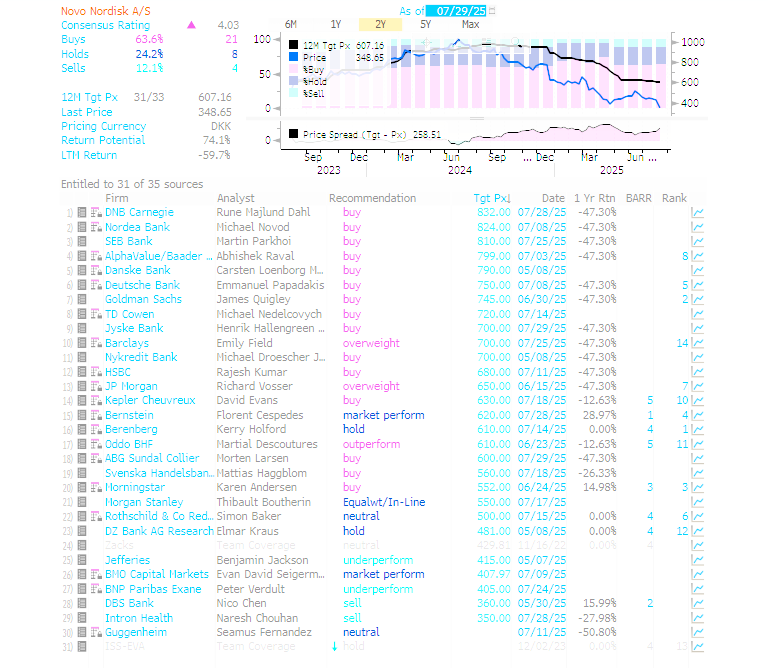The height and width of the screenshot is (668, 768).
Task: Toggle Price Spread legend swatch
Action: point(293,134)
